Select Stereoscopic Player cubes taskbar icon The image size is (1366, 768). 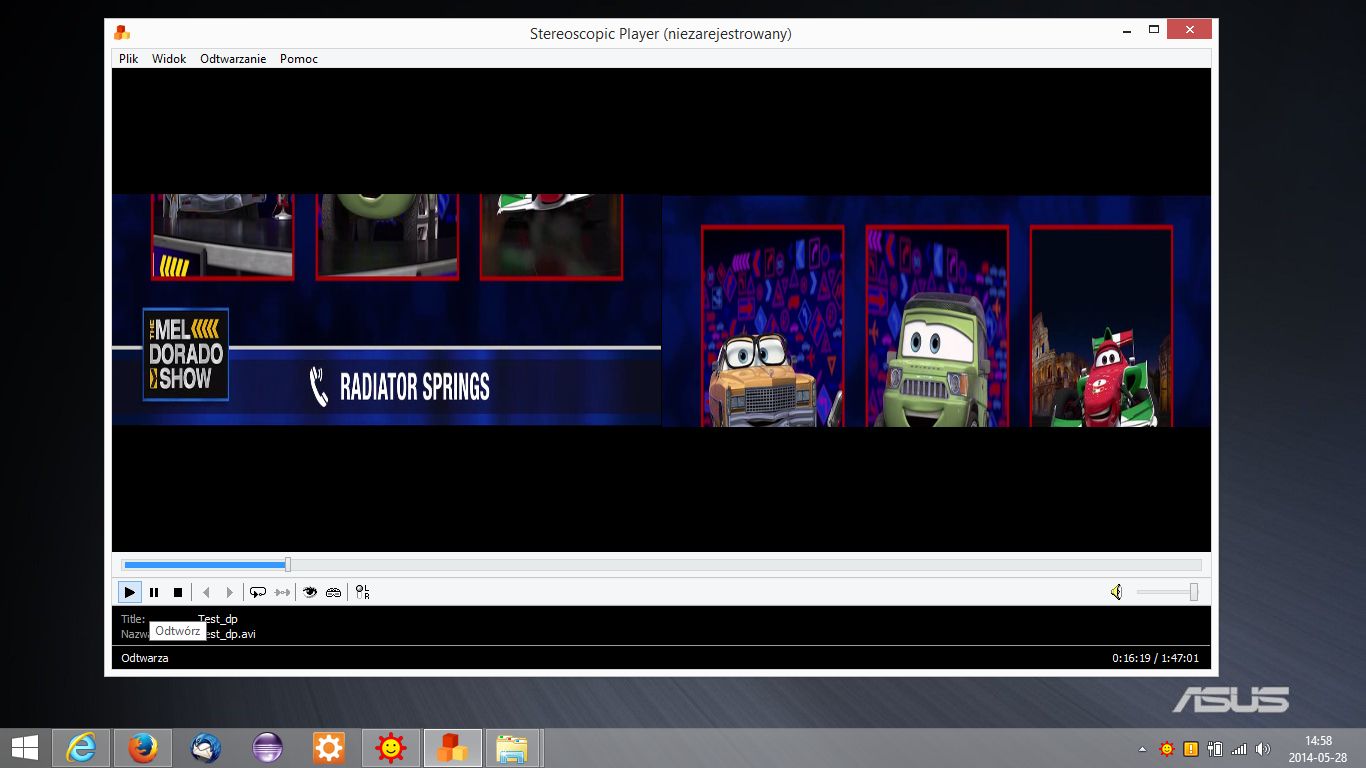[453, 747]
